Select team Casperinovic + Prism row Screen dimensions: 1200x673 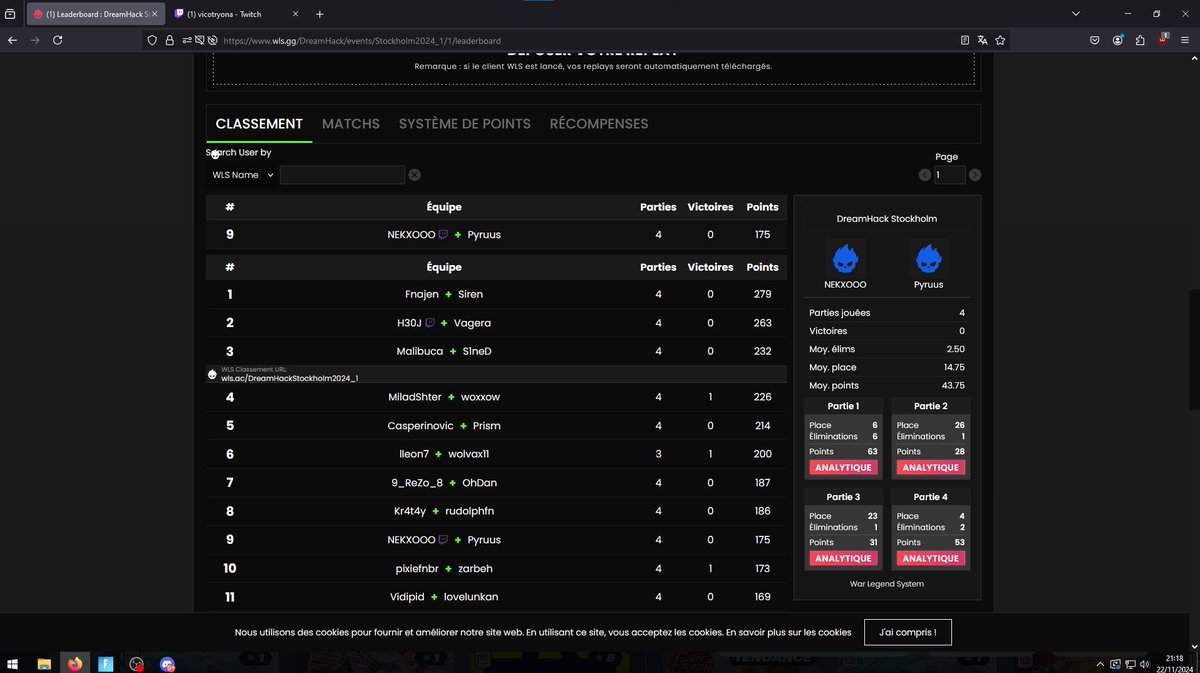(x=496, y=425)
